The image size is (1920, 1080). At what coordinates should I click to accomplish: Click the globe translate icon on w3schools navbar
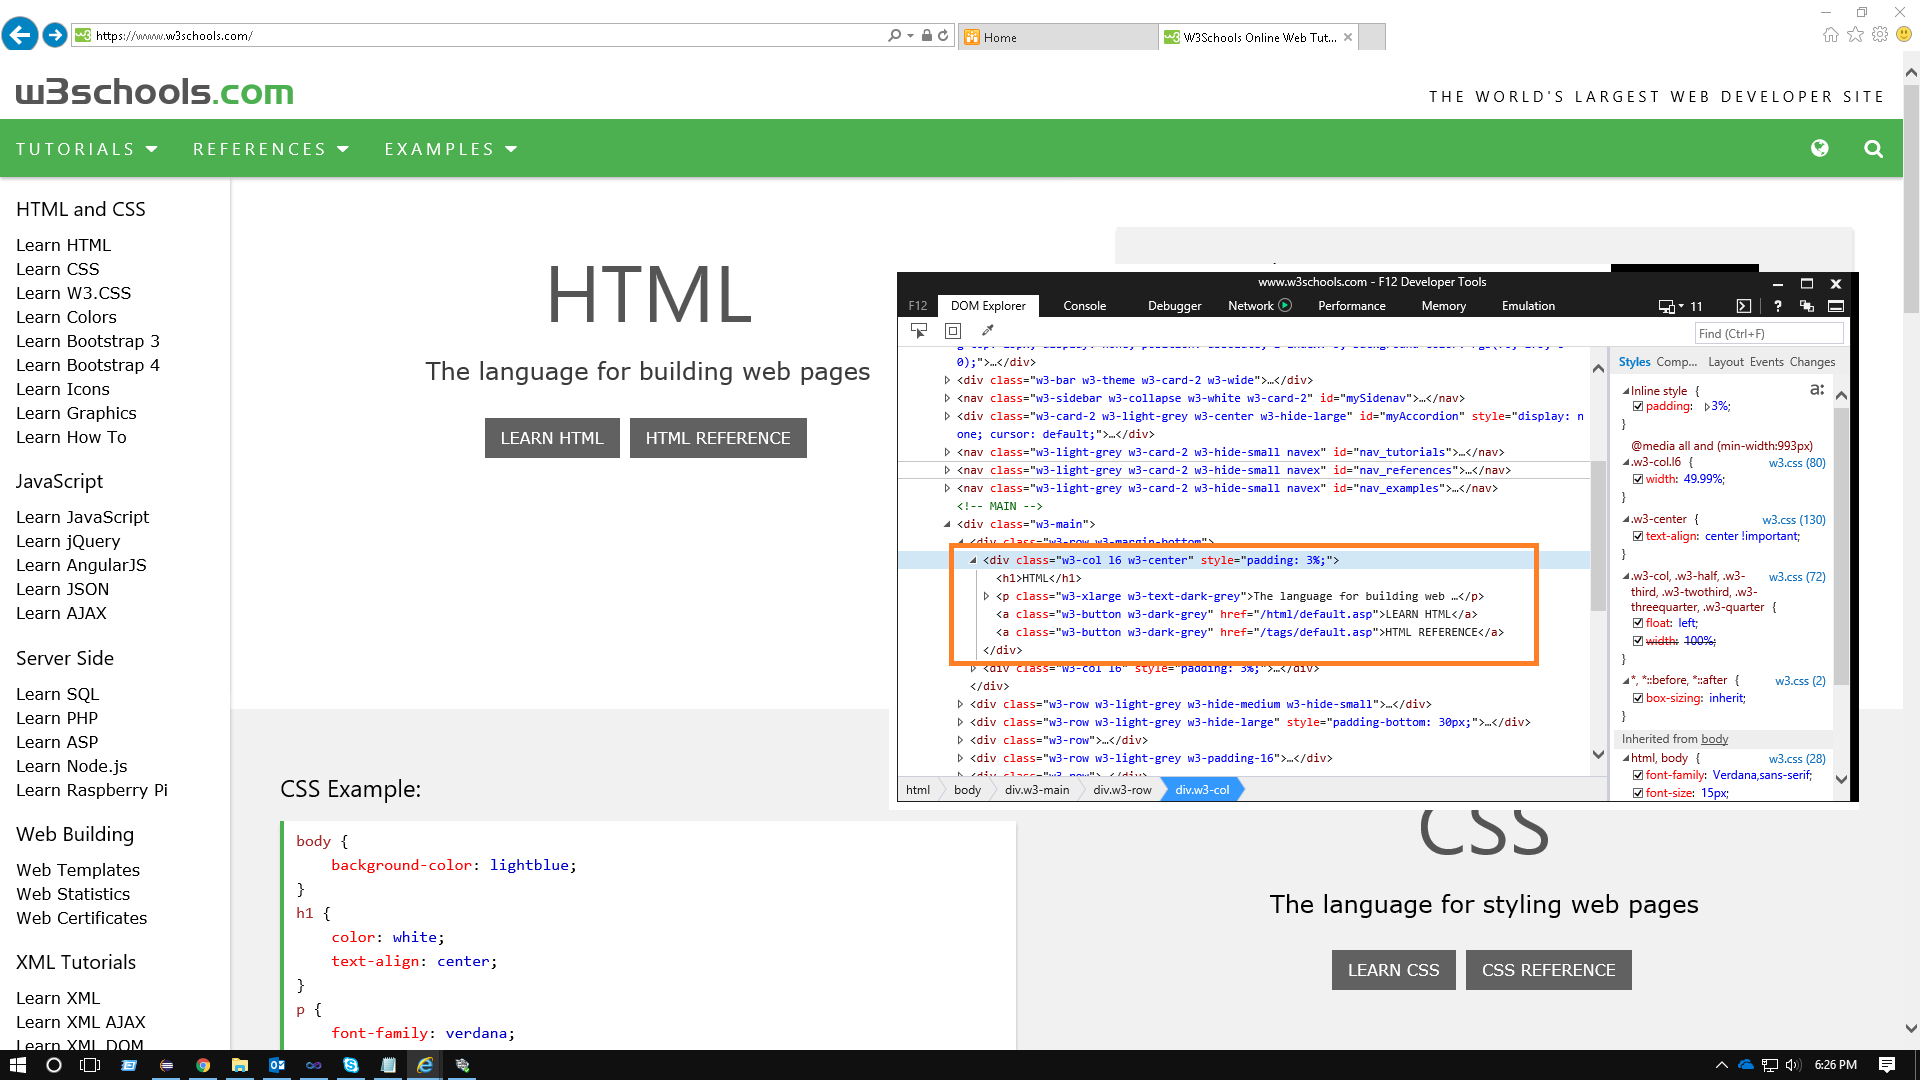[1820, 148]
